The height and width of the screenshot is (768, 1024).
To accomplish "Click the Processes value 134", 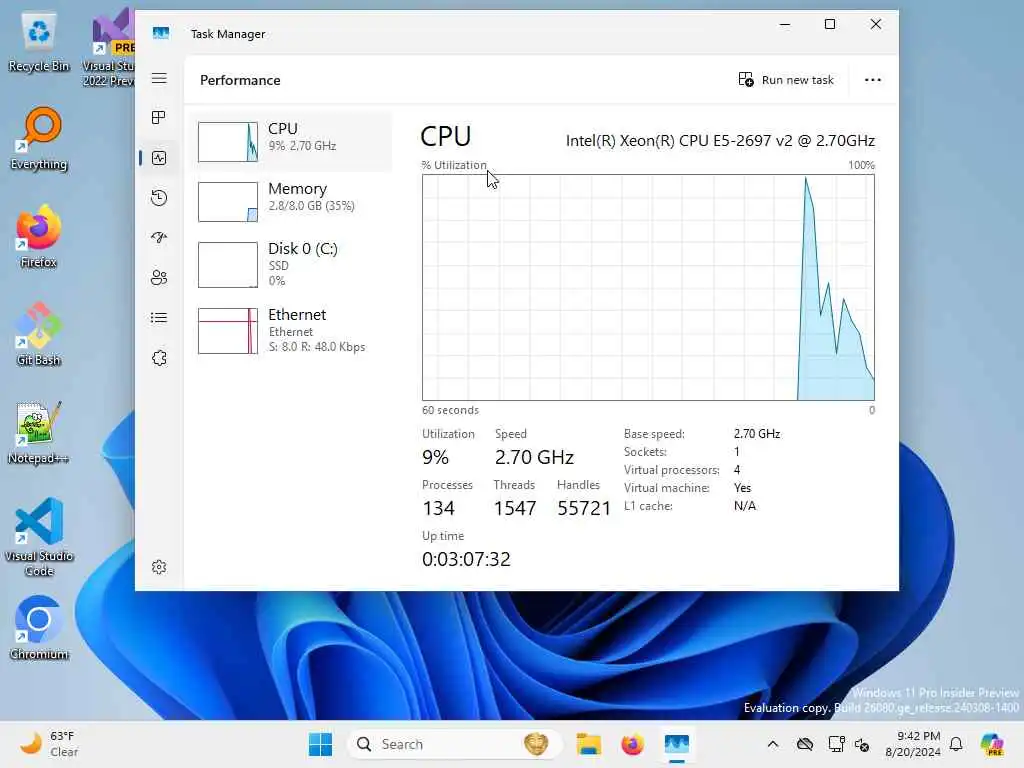I will 438,508.
